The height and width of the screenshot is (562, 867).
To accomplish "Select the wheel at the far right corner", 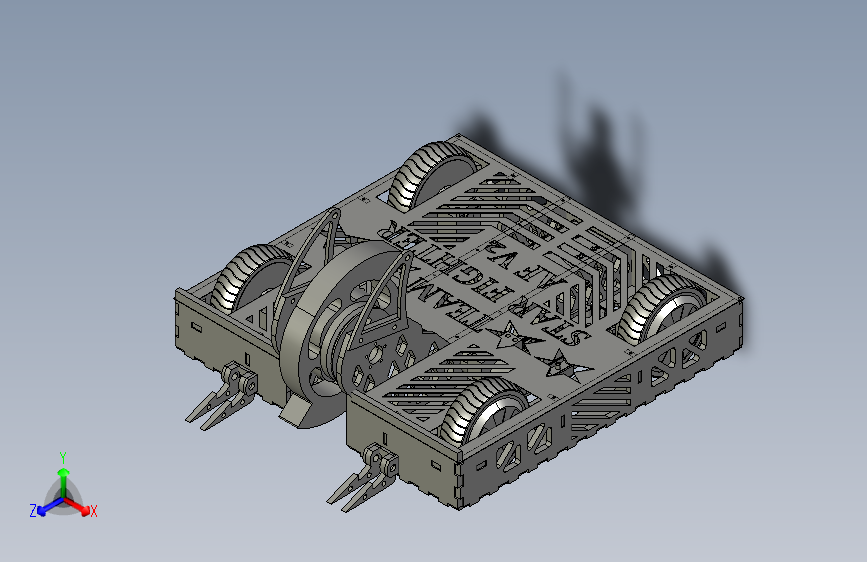I will pos(661,310).
